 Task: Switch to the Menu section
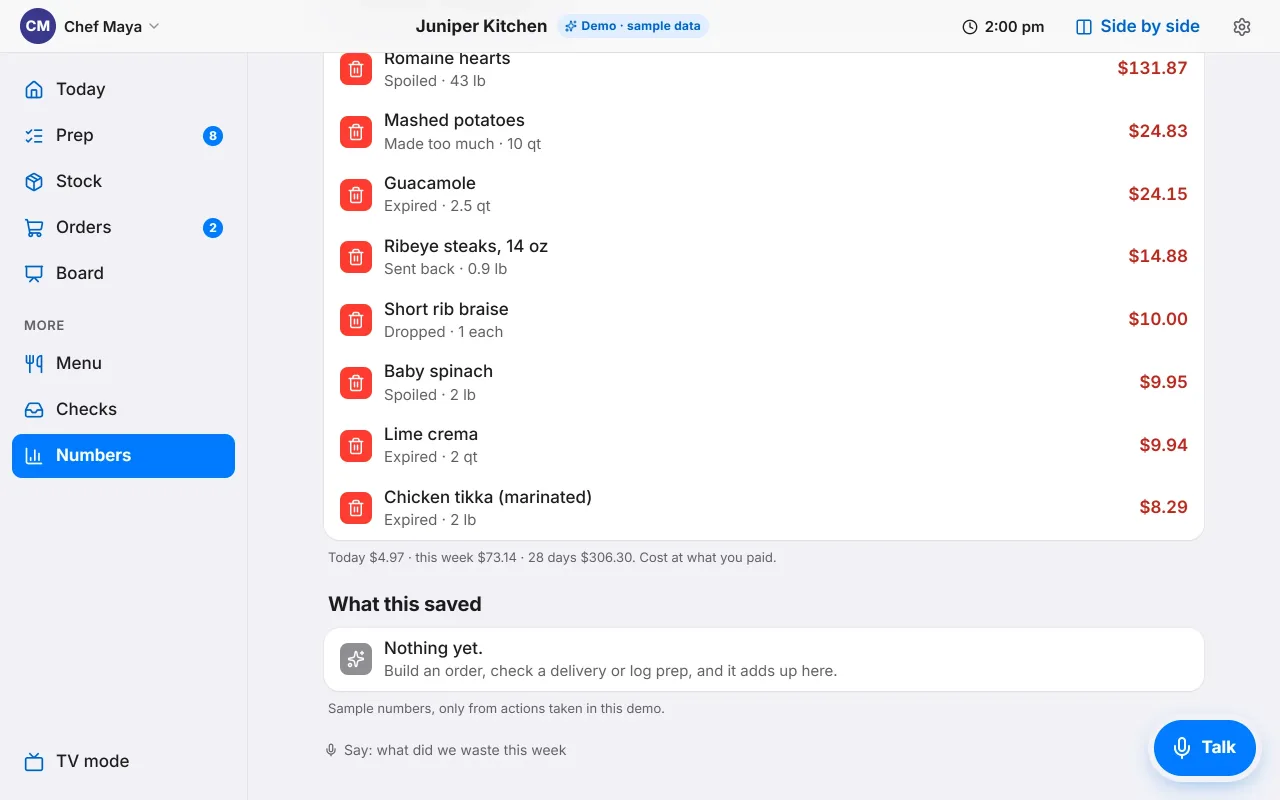pos(123,363)
